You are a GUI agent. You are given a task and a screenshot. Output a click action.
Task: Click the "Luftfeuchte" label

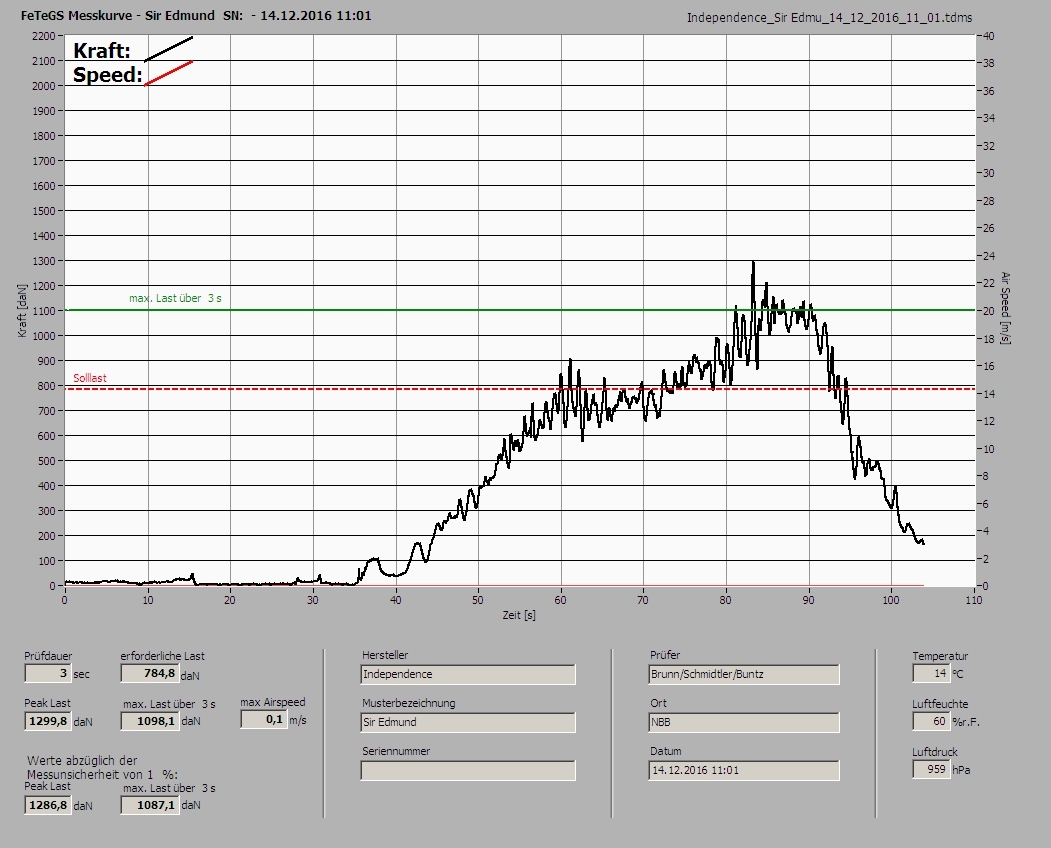click(940, 705)
